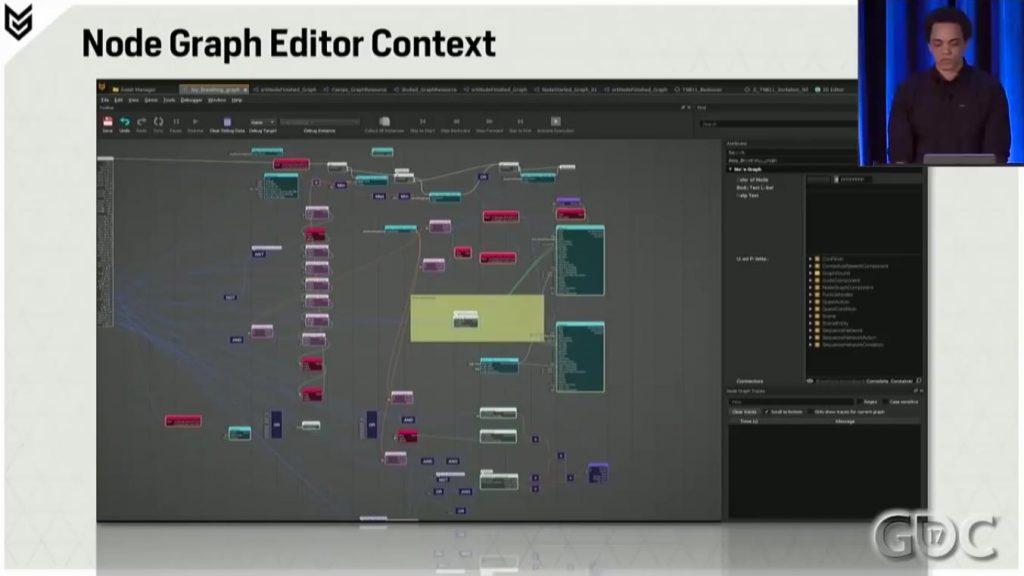Open the Tools menu
1024x576 pixels.
coord(169,100)
